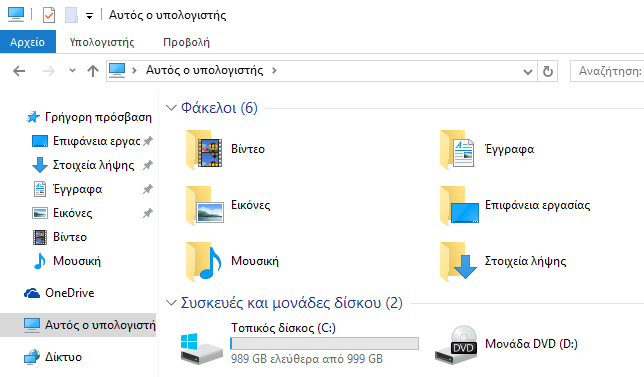Open the Customize Quick Access Toolbar dropdown

[89, 16]
